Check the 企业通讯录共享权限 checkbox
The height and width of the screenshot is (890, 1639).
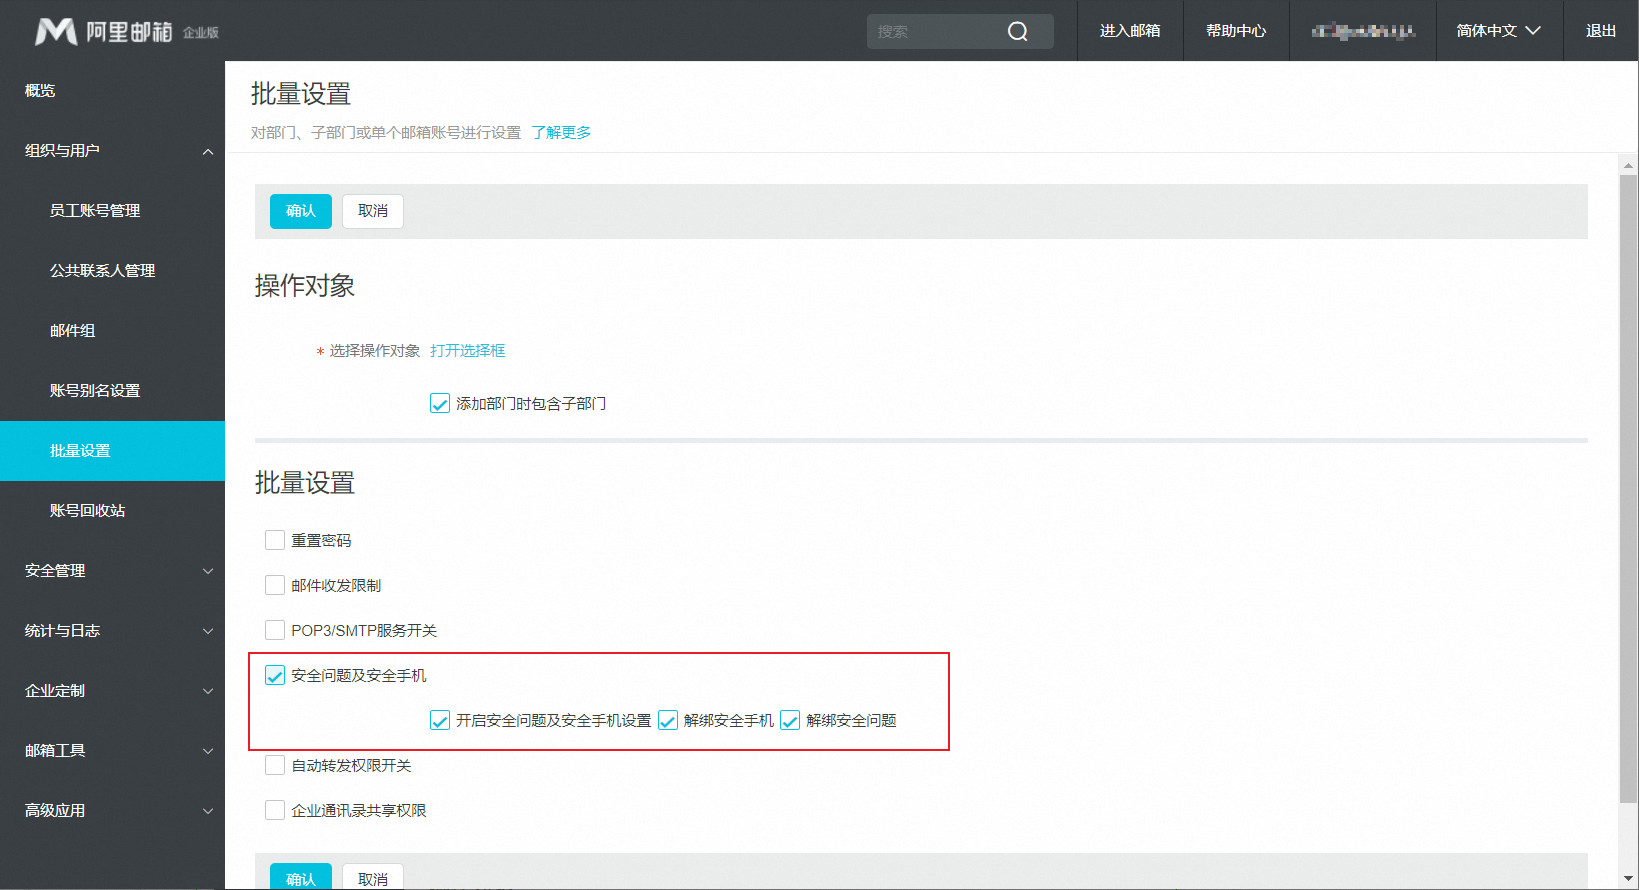click(275, 810)
